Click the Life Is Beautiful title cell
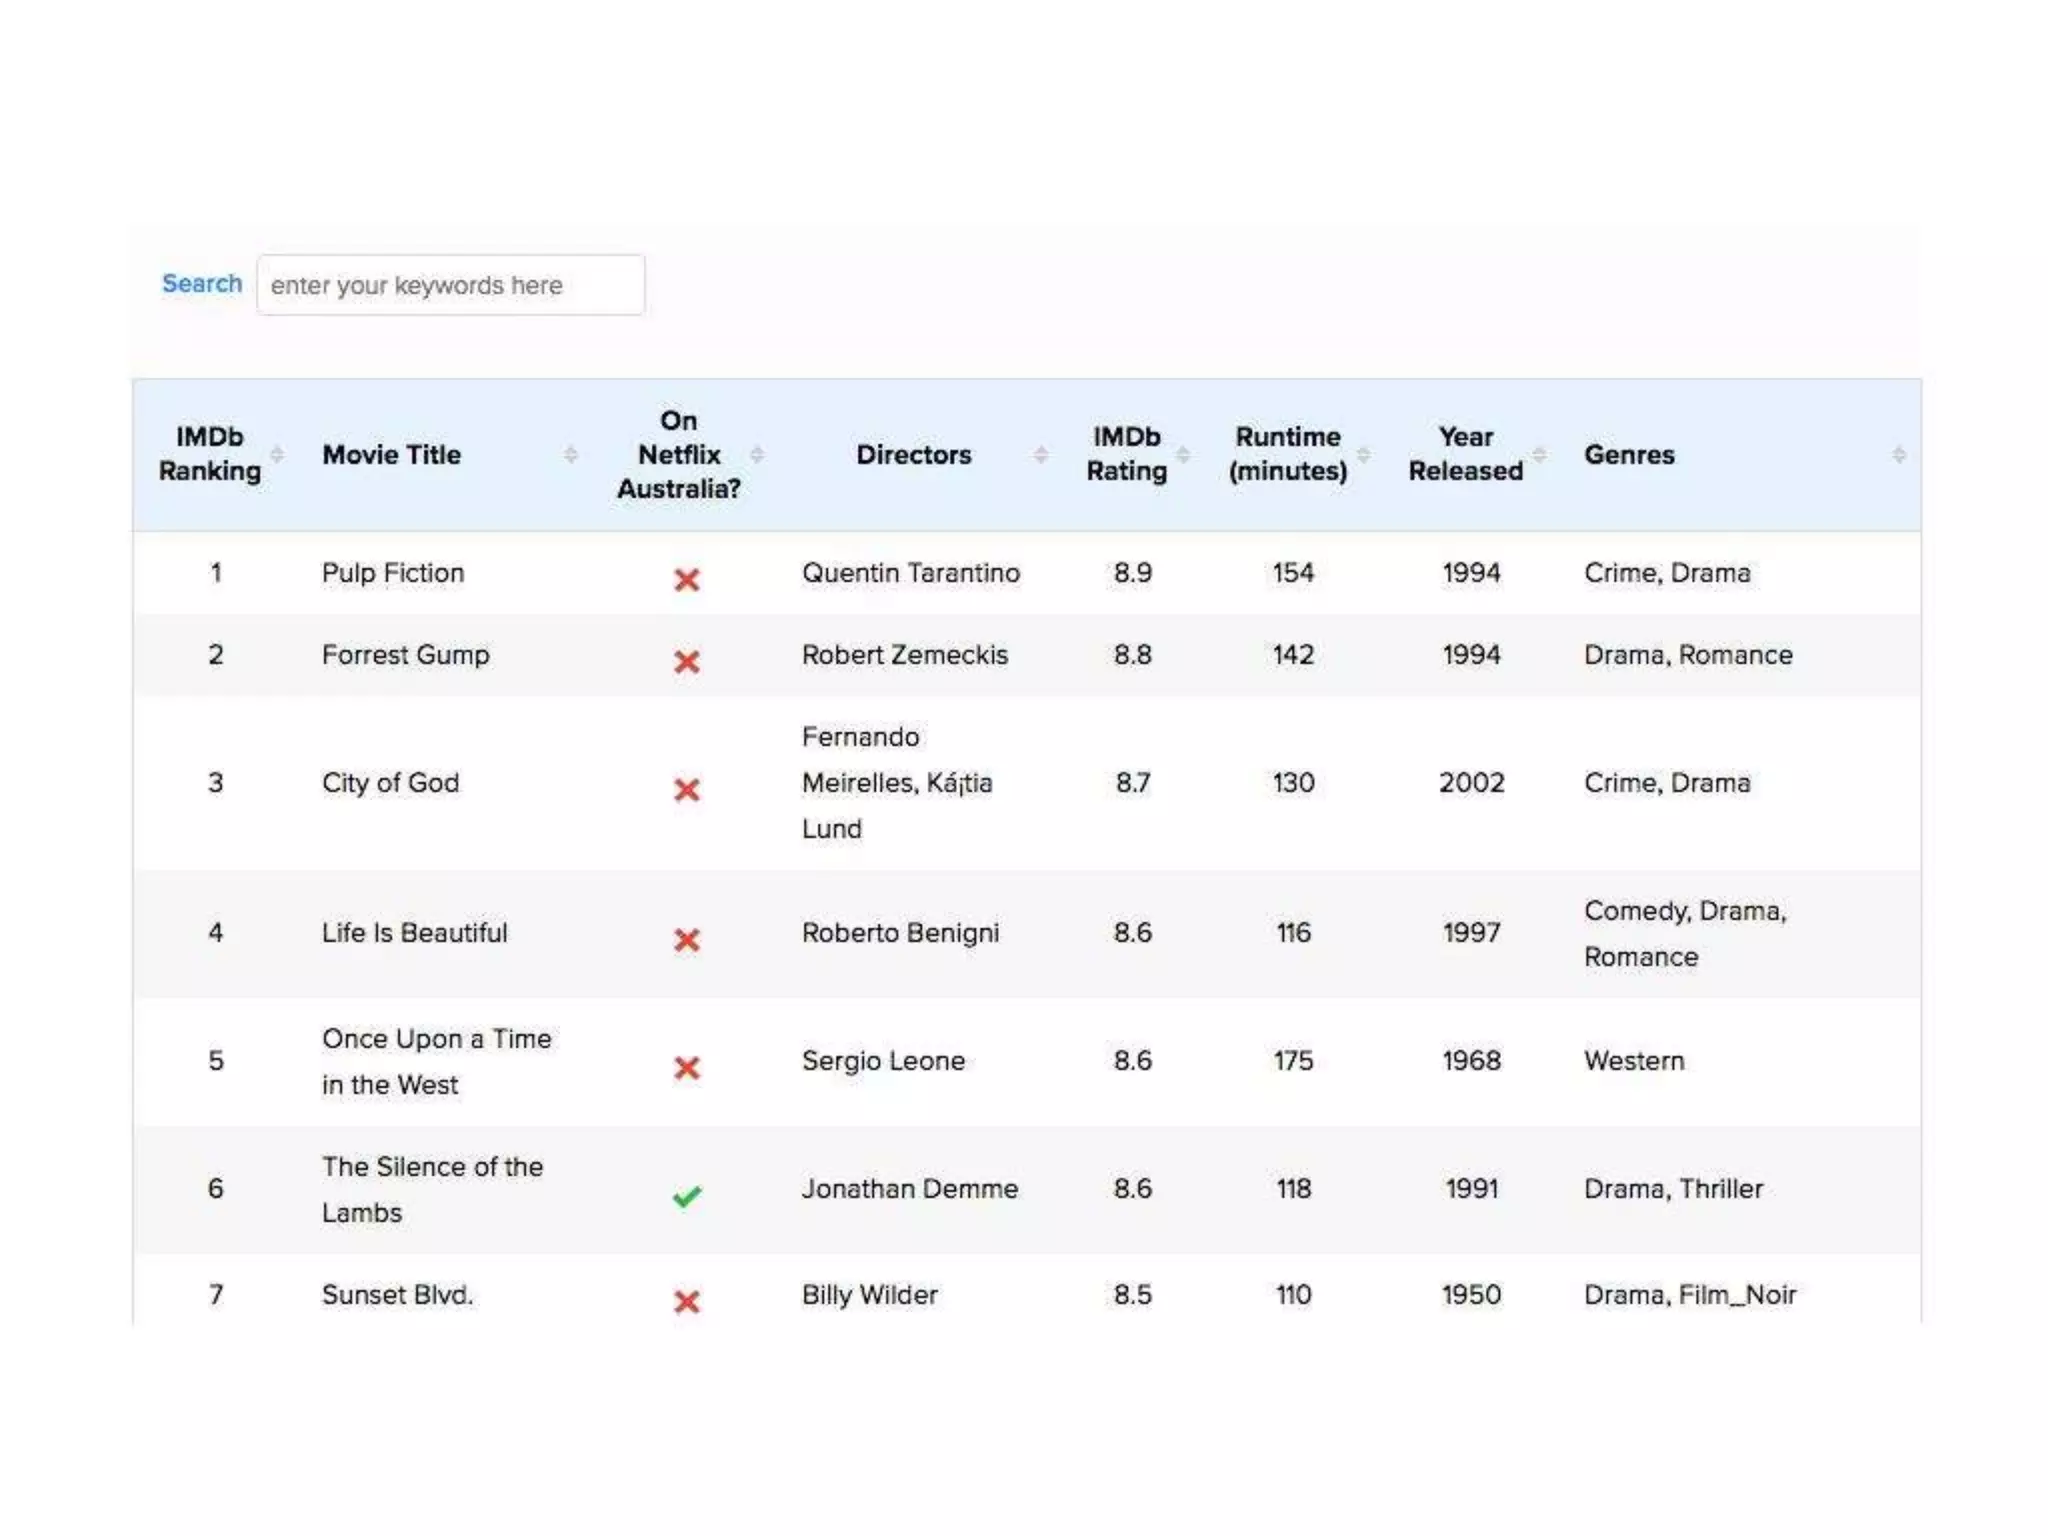 point(414,933)
